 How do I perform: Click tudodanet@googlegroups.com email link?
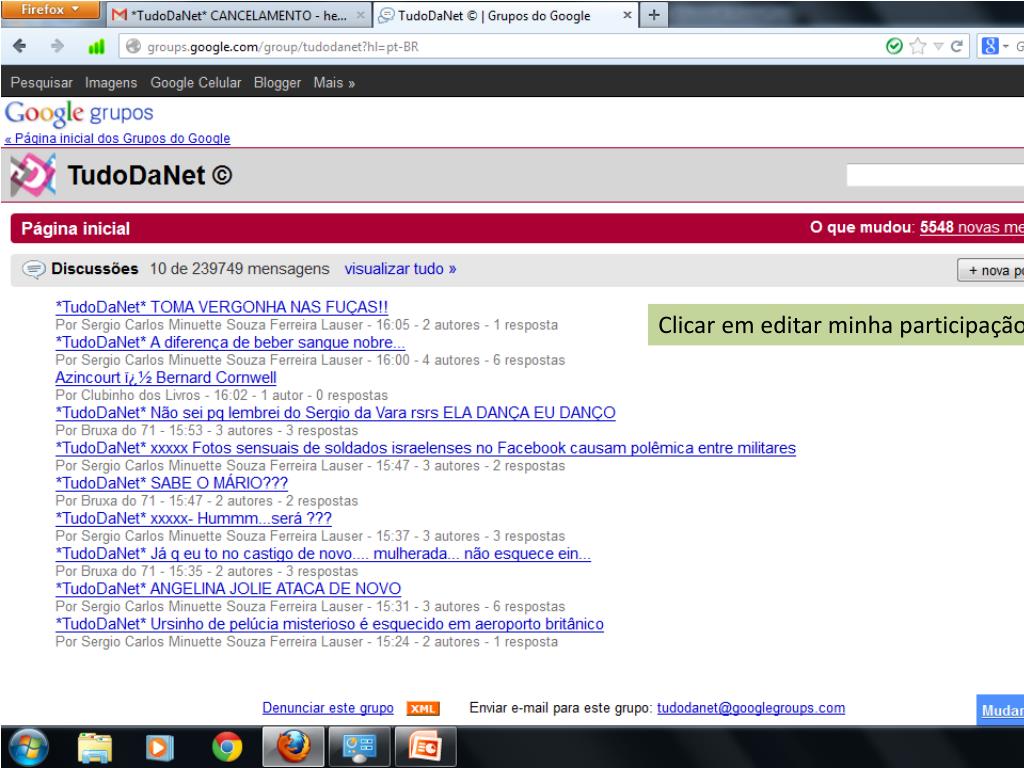751,708
